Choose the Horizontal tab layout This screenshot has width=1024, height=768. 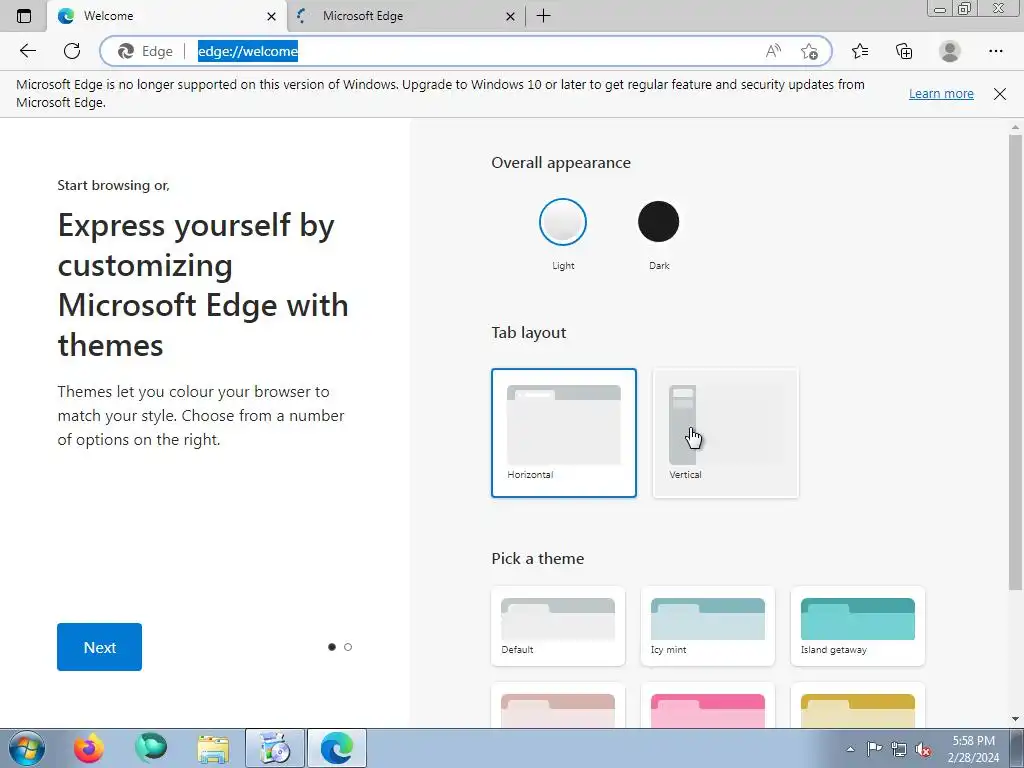coord(564,433)
